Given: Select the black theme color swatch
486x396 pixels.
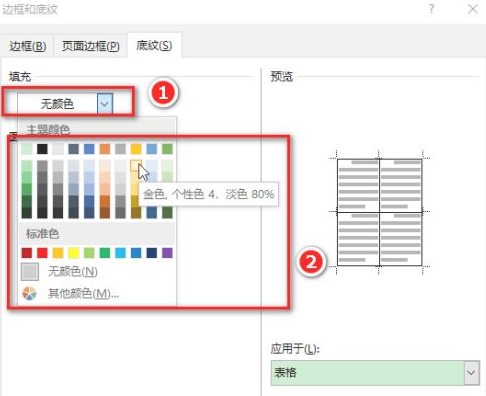Looking at the screenshot, I should [42, 149].
